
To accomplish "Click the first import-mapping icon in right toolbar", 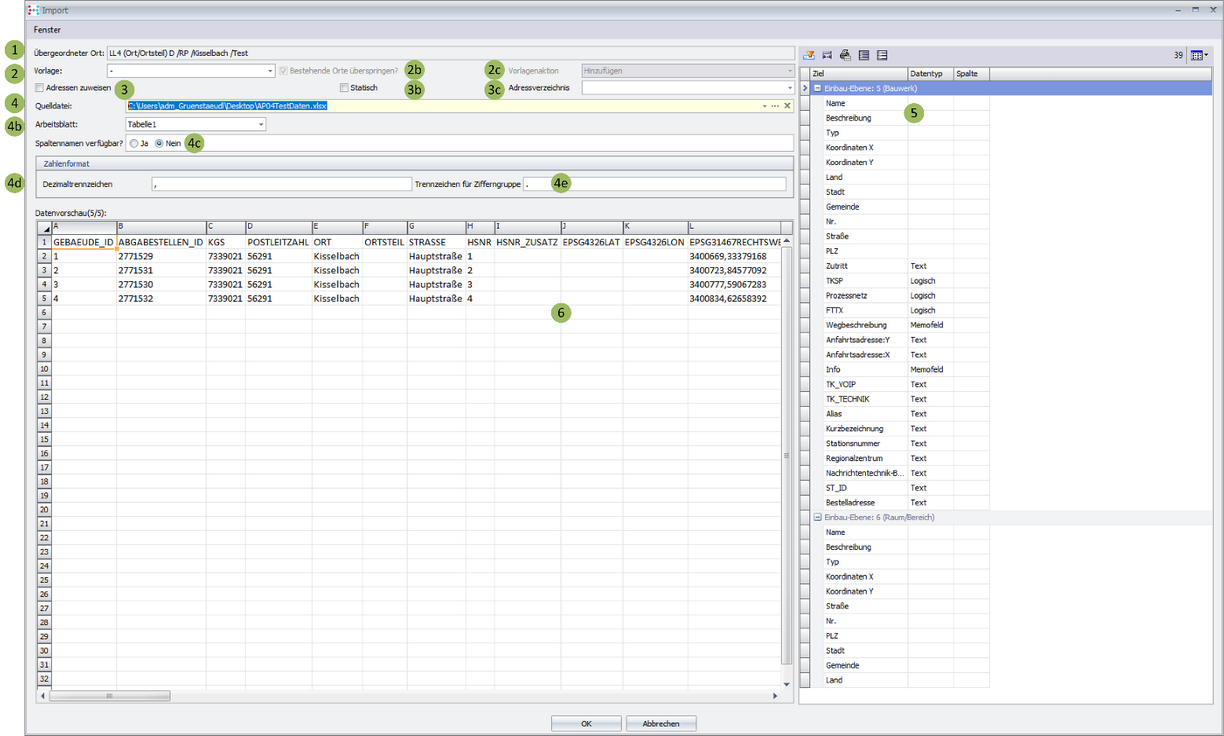I will tap(810, 55).
